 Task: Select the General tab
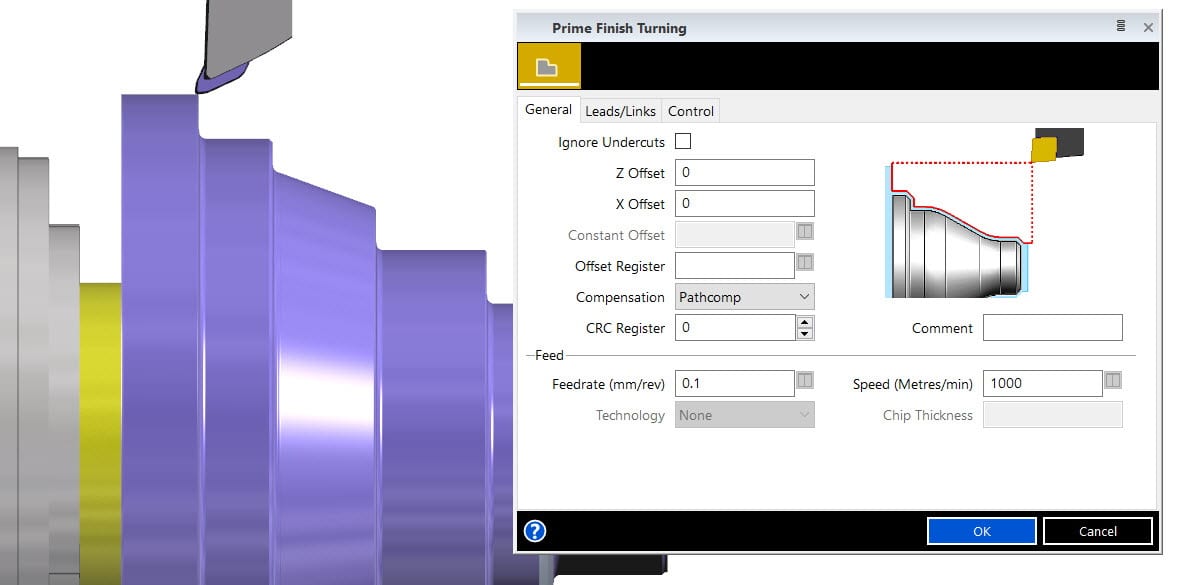(548, 110)
